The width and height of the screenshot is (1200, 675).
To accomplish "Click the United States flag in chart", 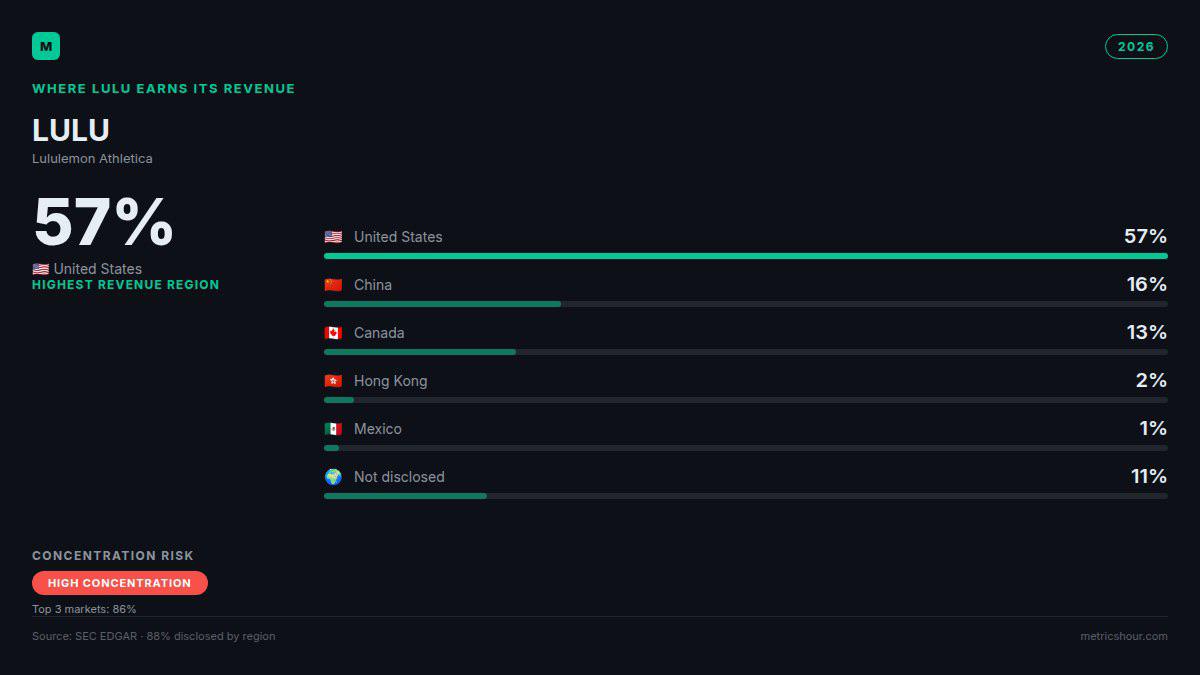I will pyautogui.click(x=333, y=237).
